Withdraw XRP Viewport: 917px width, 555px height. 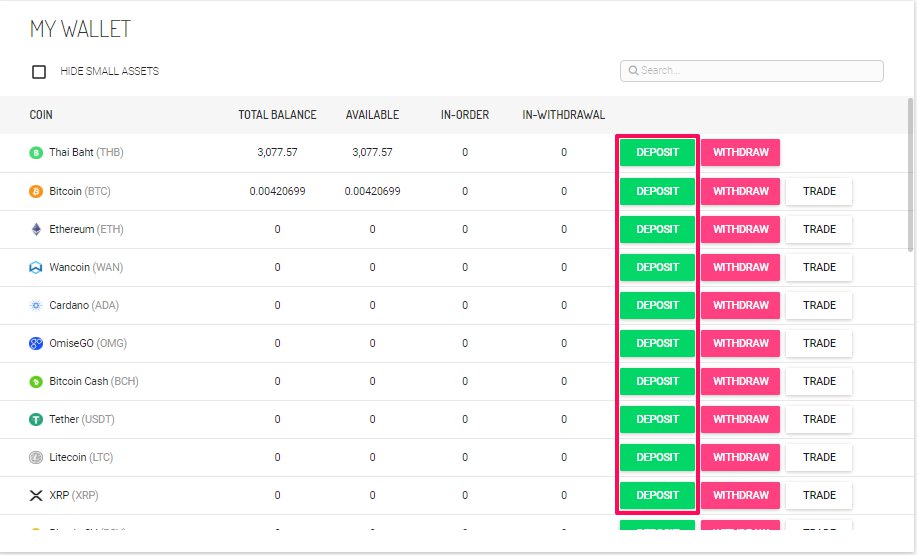point(740,495)
